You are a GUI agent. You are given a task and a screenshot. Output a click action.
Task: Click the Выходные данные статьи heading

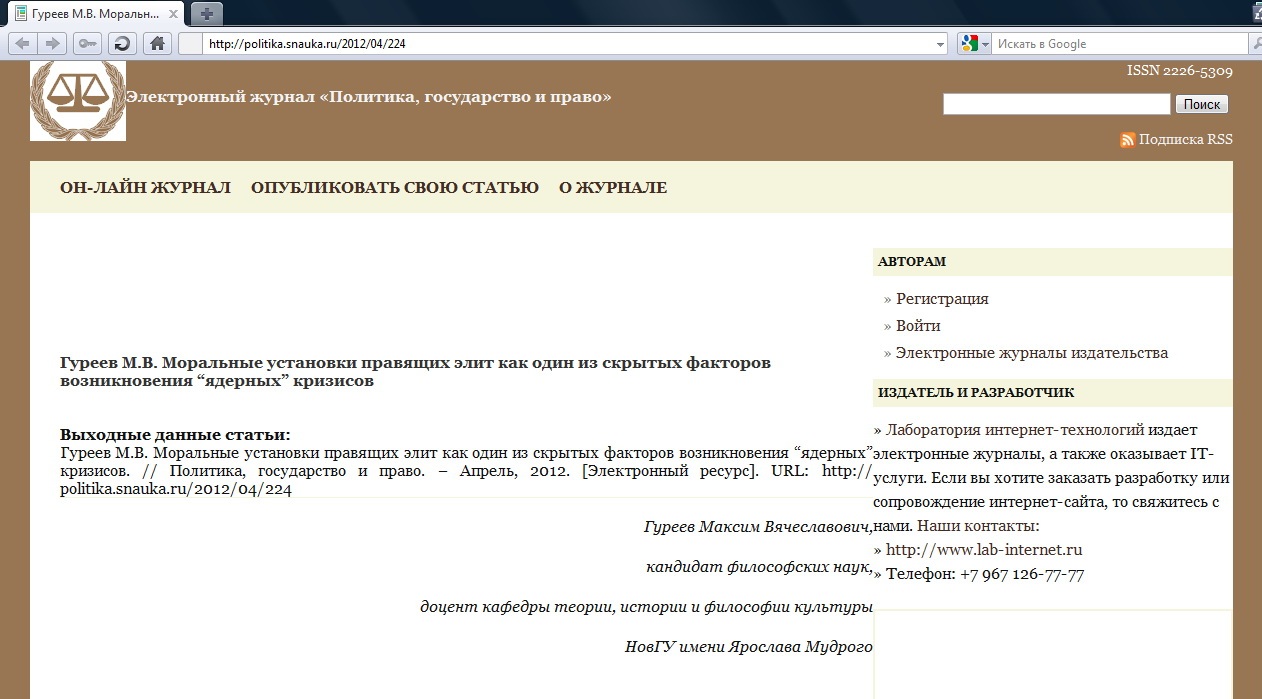click(175, 435)
